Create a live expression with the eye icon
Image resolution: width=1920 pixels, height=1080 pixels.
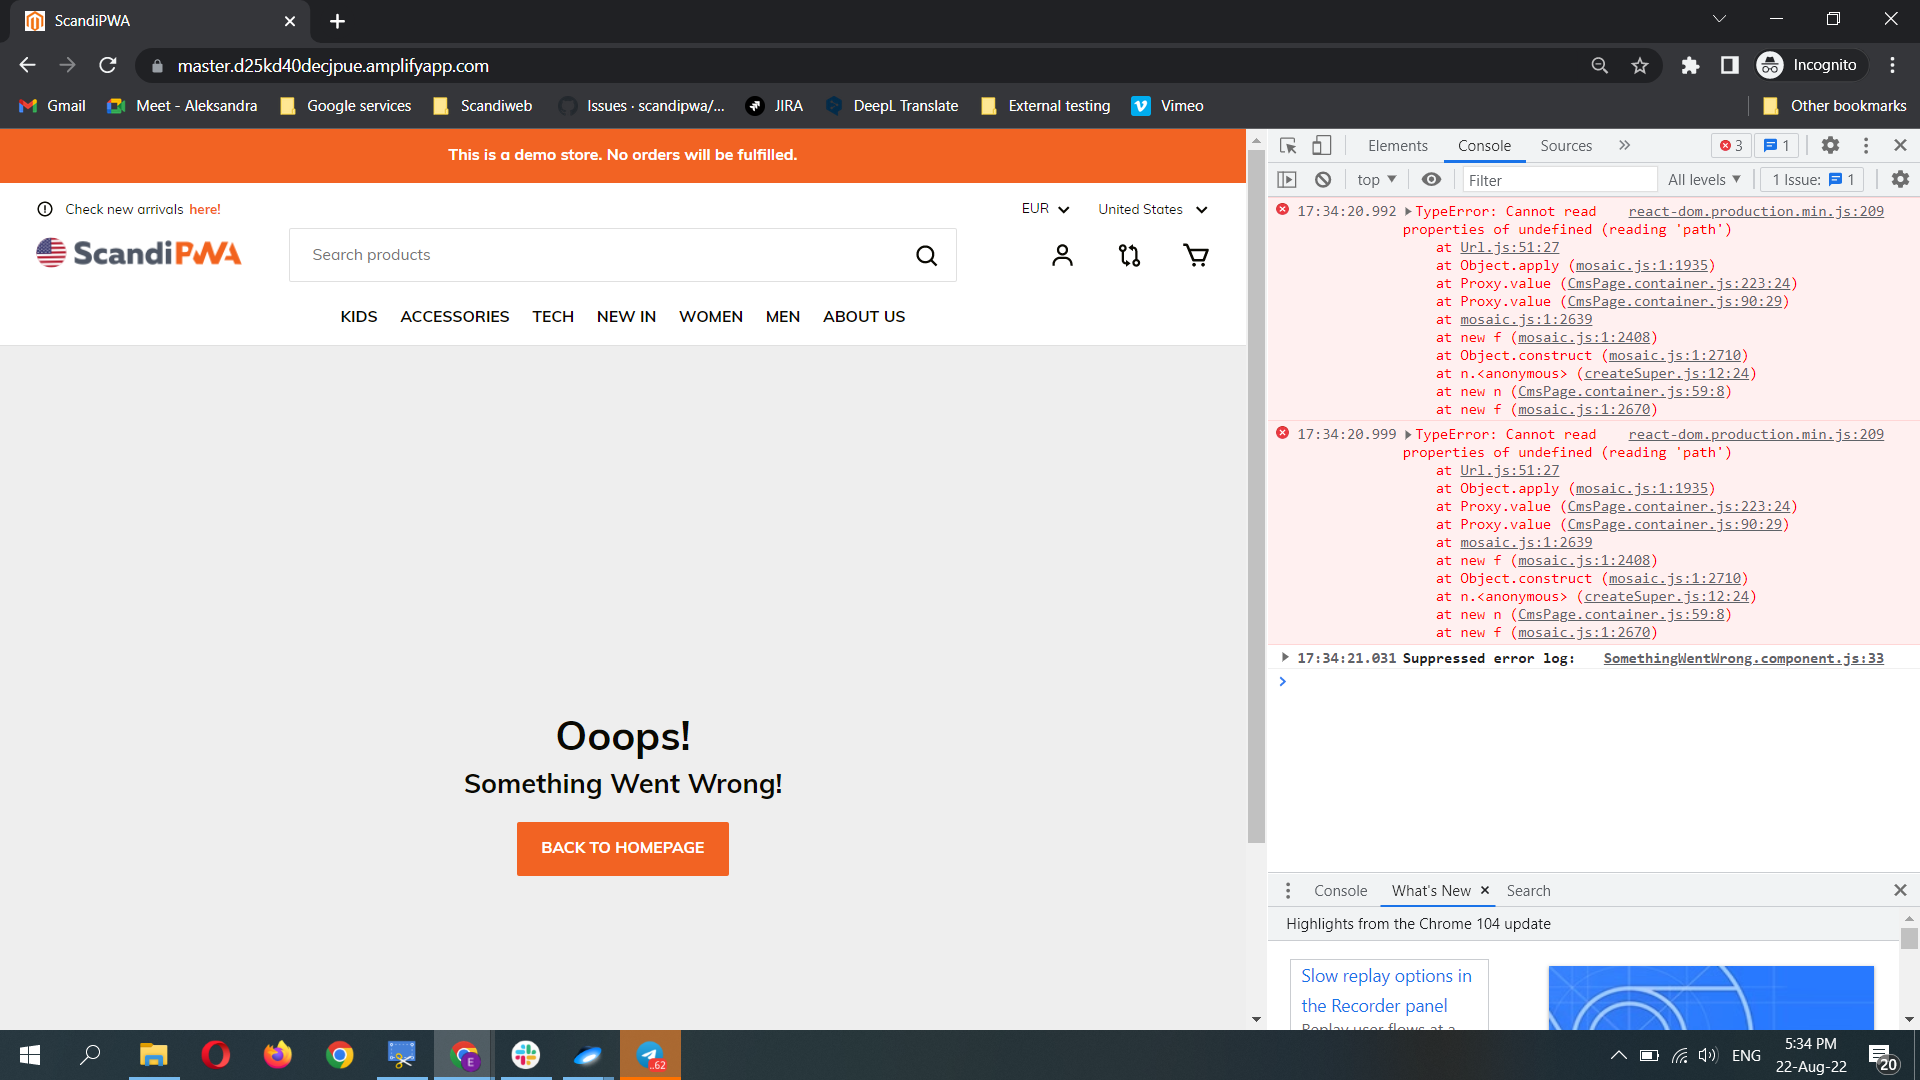[1431, 179]
